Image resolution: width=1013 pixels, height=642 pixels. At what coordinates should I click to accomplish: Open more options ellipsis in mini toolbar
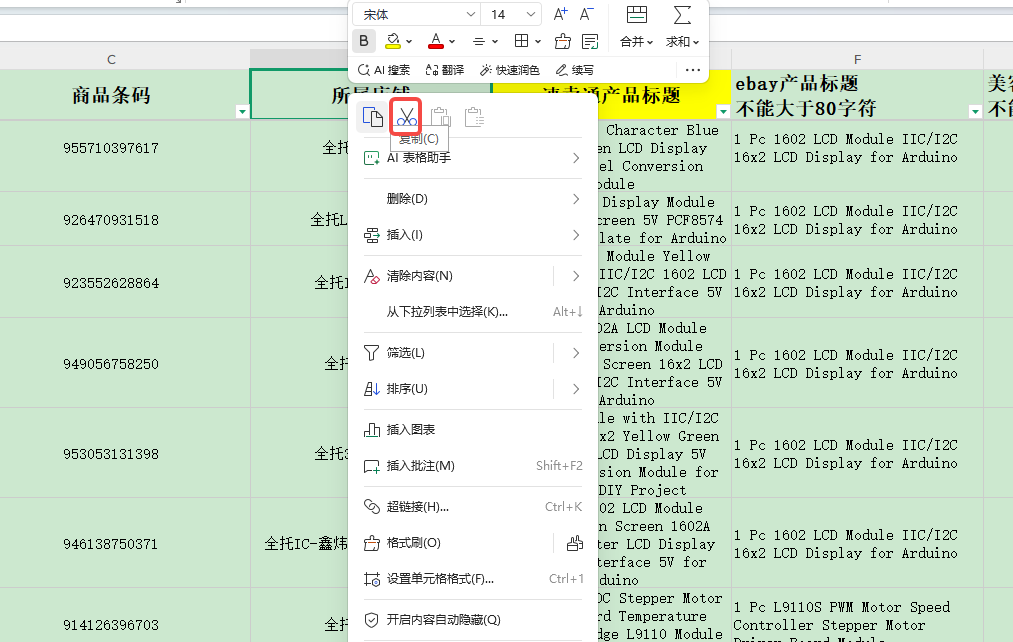pyautogui.click(x=693, y=70)
